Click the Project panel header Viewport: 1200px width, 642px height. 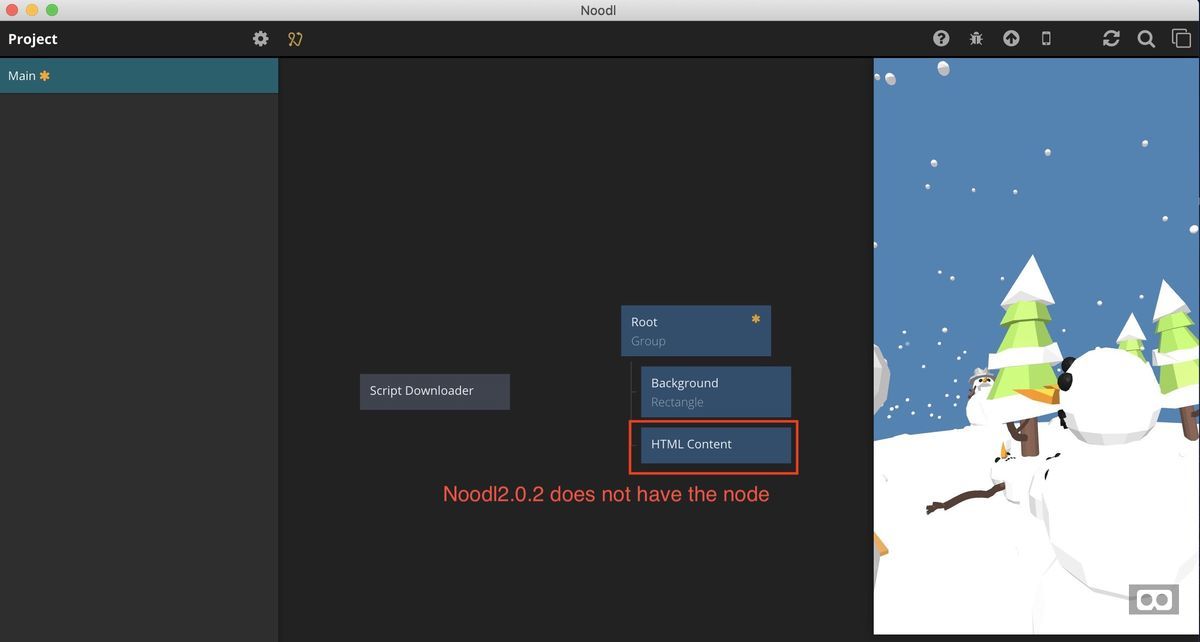pos(33,39)
